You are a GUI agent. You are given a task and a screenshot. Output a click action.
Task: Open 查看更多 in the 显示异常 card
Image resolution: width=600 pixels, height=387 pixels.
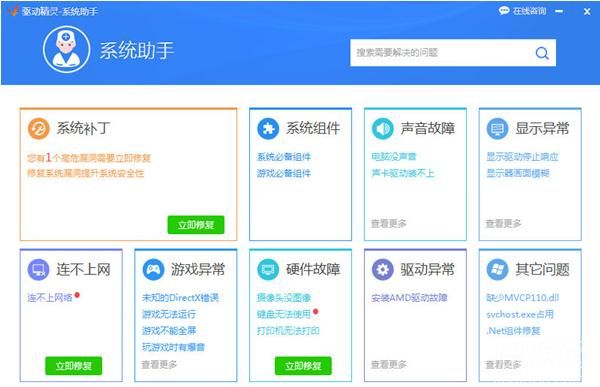click(x=504, y=224)
